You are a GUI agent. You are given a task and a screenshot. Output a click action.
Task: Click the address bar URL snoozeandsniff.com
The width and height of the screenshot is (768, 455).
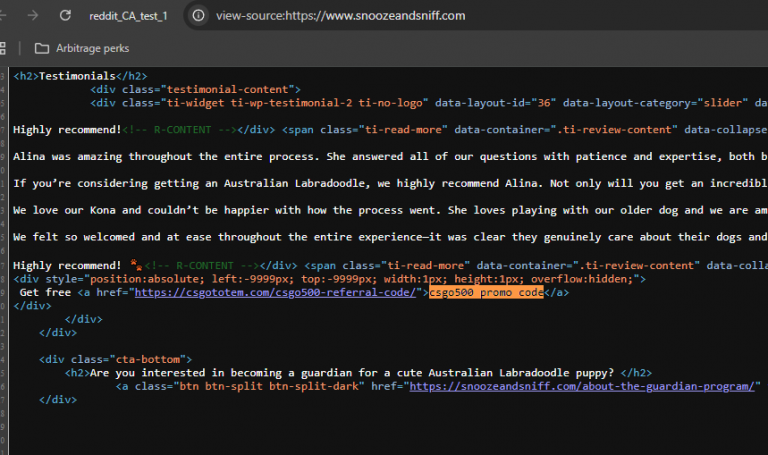pos(340,16)
